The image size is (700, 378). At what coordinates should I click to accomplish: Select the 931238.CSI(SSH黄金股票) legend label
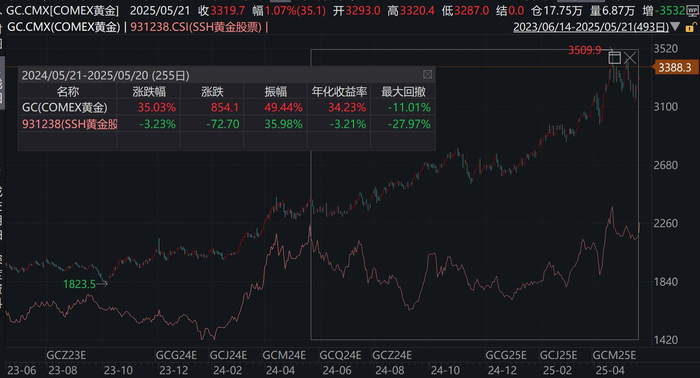[x=196, y=27]
